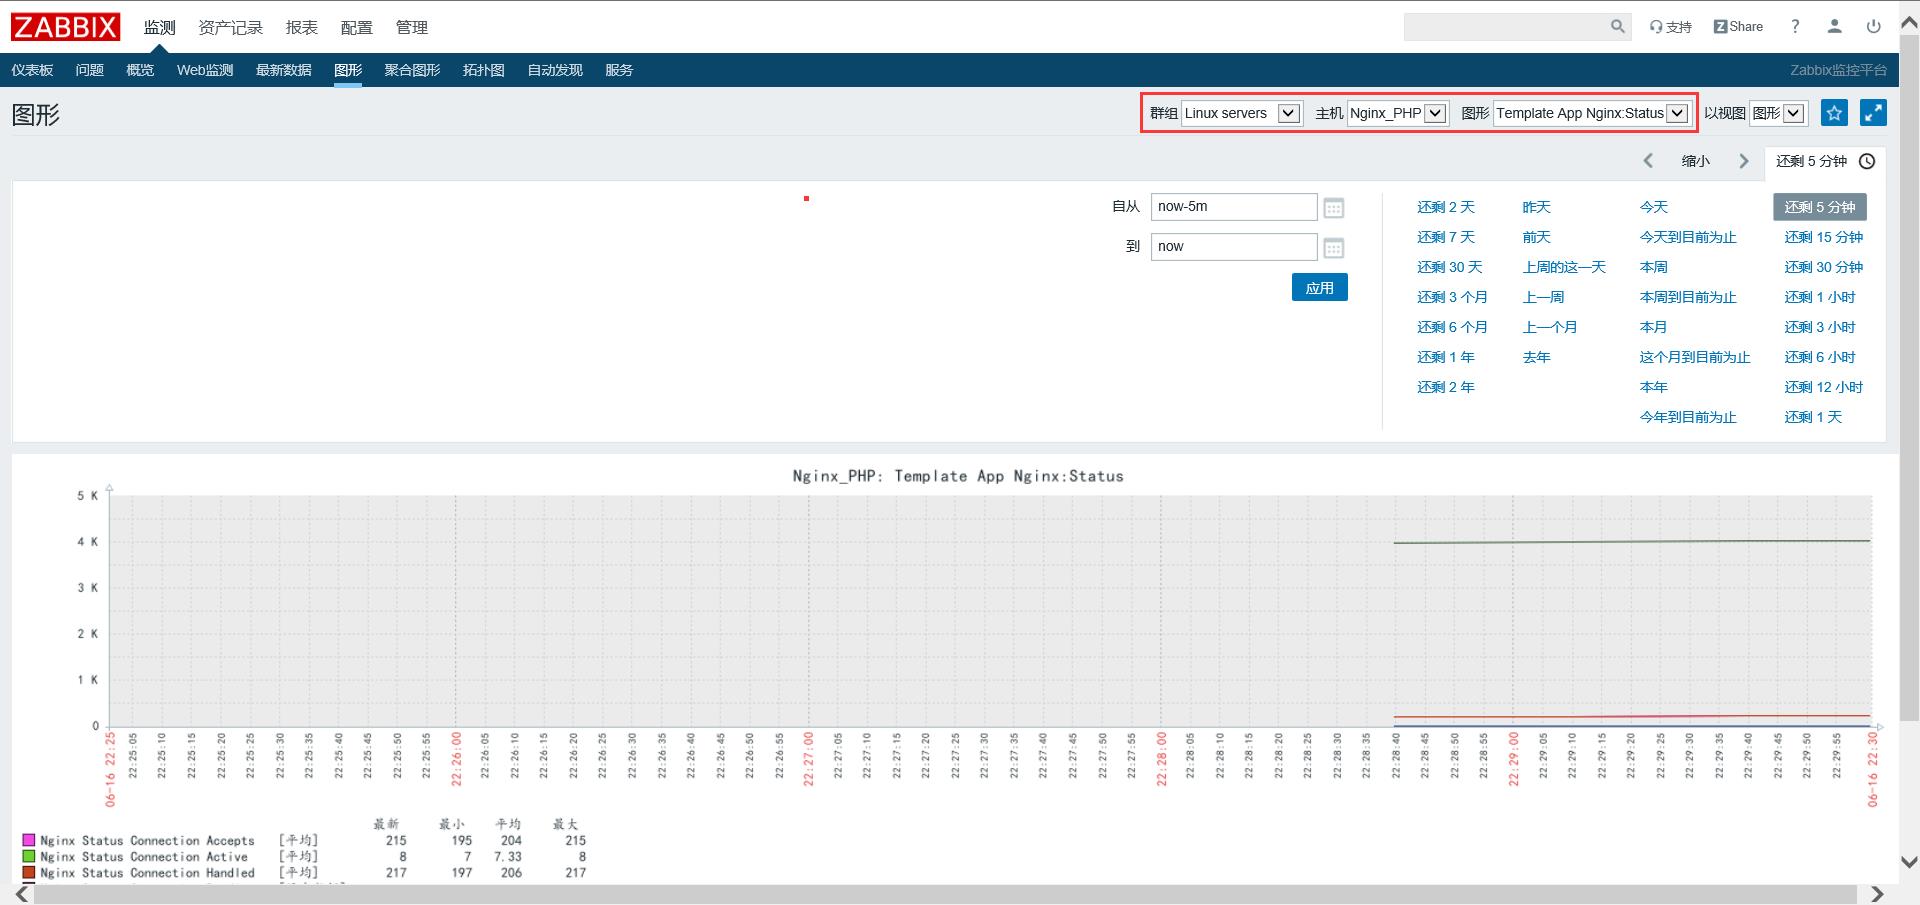1920x905 pixels.
Task: Go to 自动发现 submenu
Action: (x=555, y=70)
